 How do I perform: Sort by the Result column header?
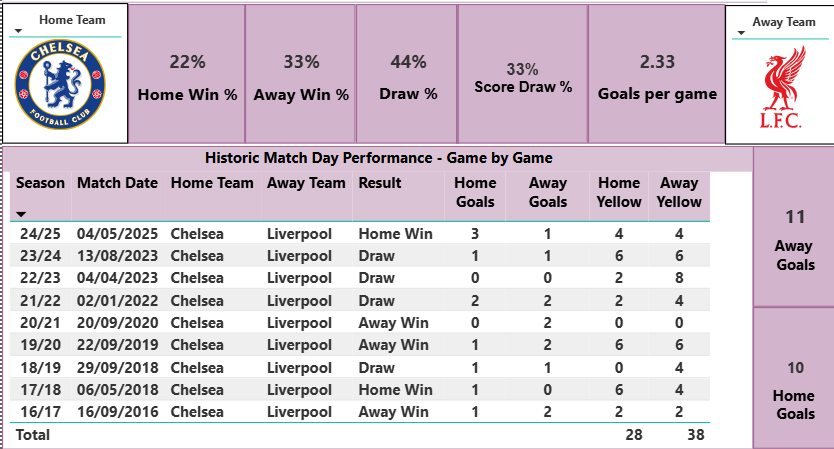point(380,183)
